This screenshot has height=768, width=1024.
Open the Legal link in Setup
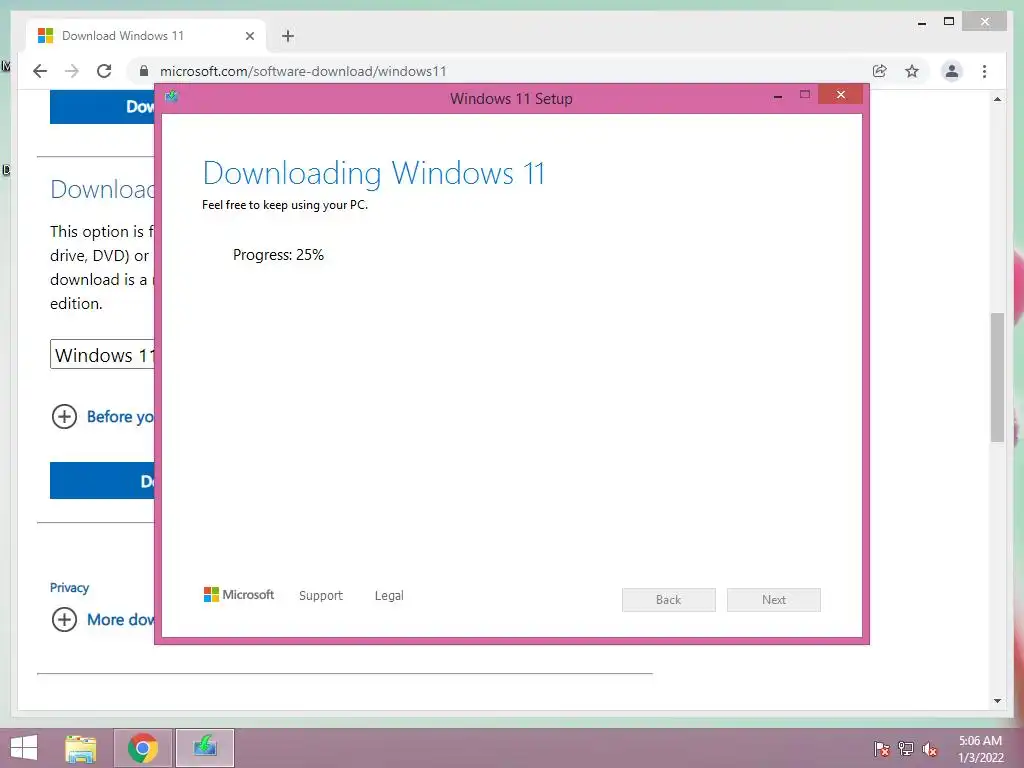tap(389, 596)
